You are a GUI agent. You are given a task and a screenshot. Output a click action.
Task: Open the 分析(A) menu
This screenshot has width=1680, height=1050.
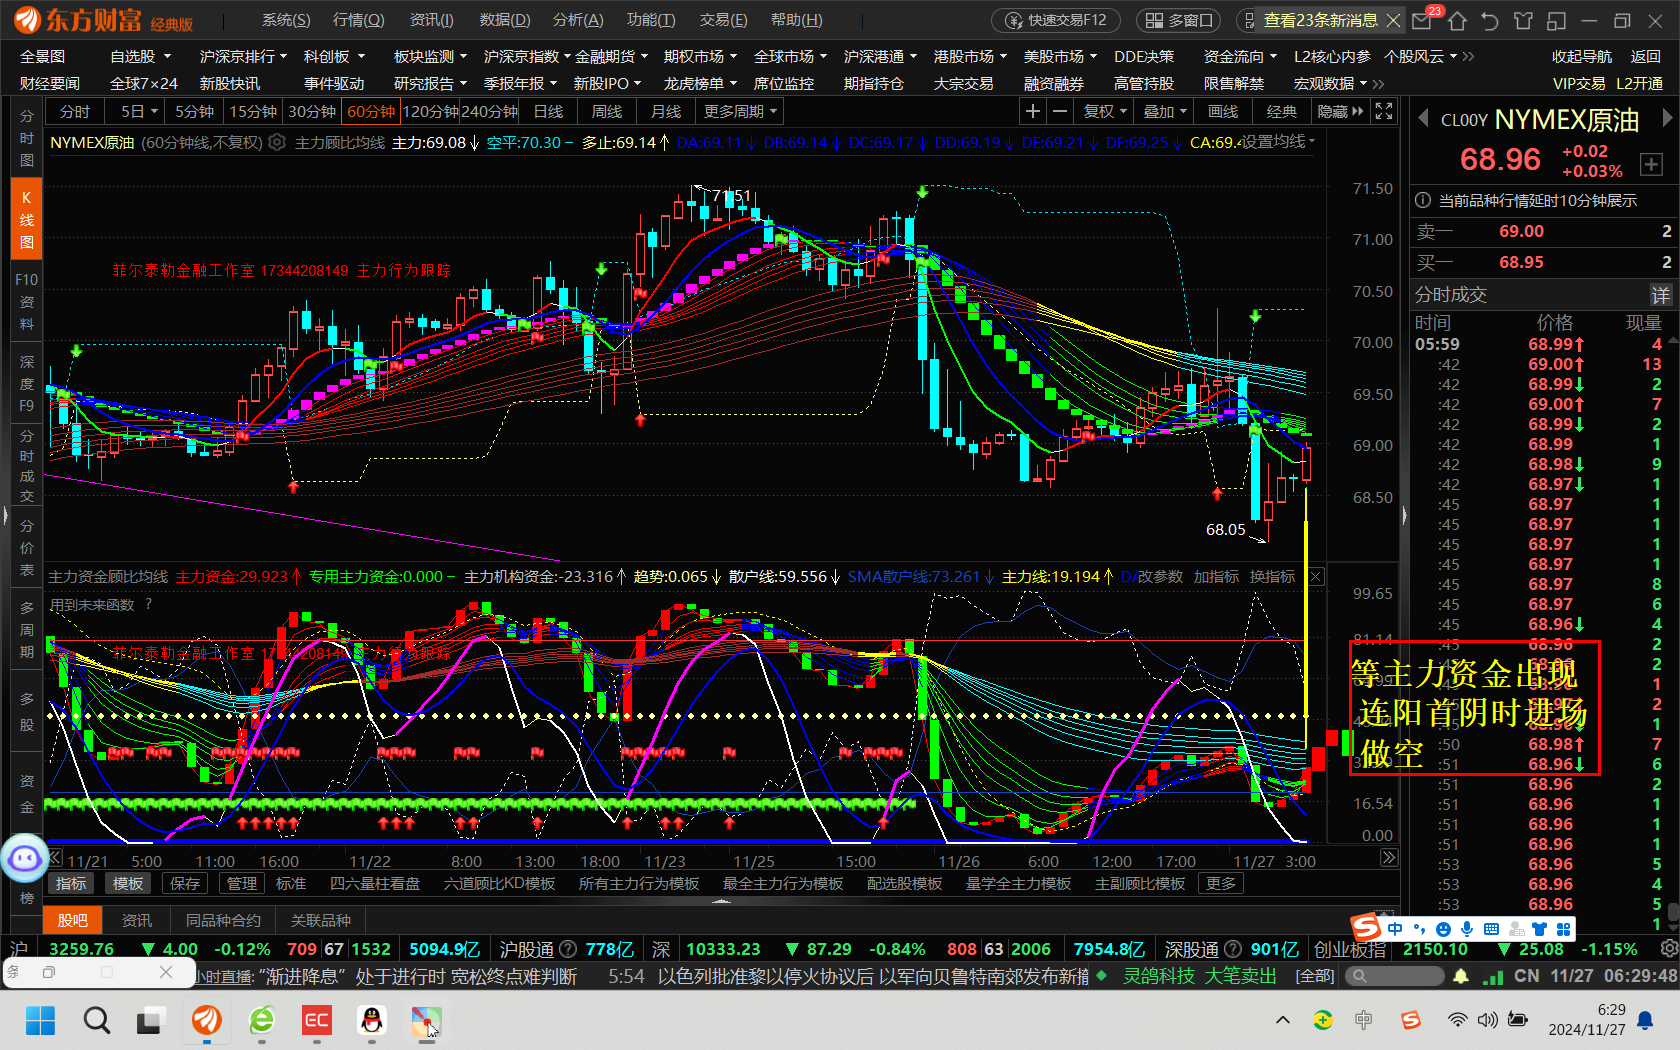[578, 20]
